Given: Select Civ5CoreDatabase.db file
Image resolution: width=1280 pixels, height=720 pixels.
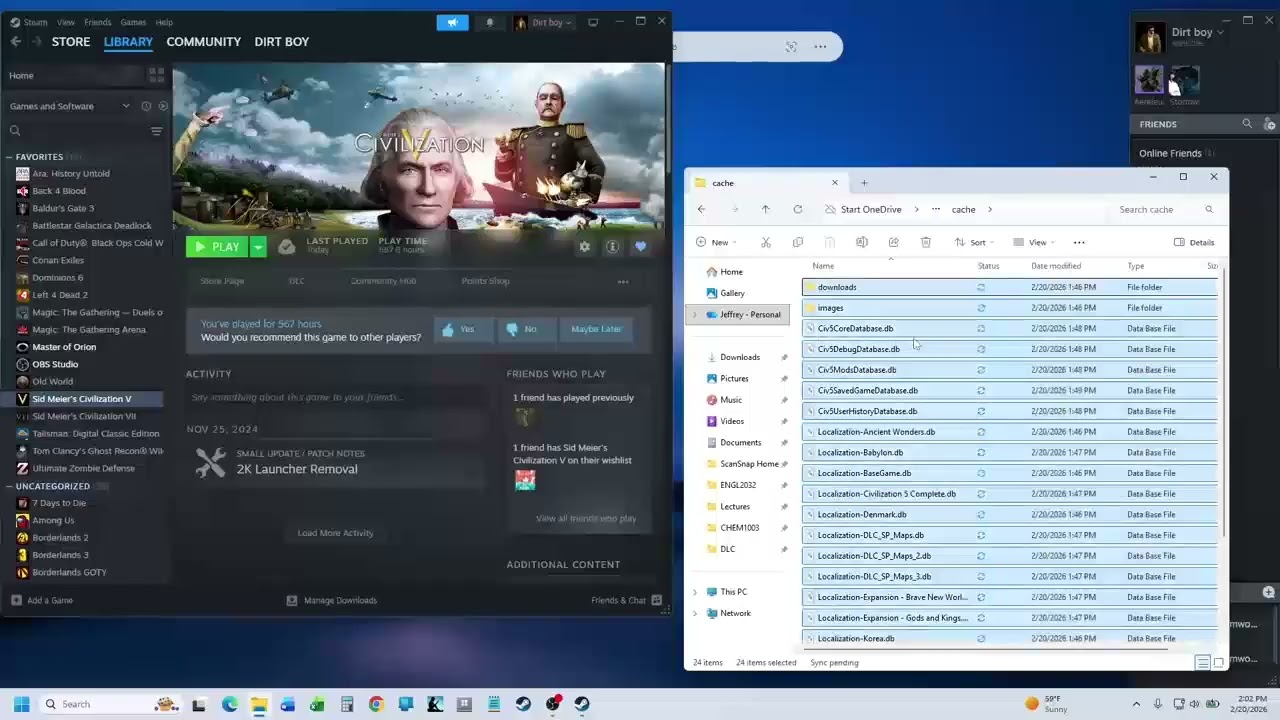Looking at the screenshot, I should click(x=1010, y=328).
